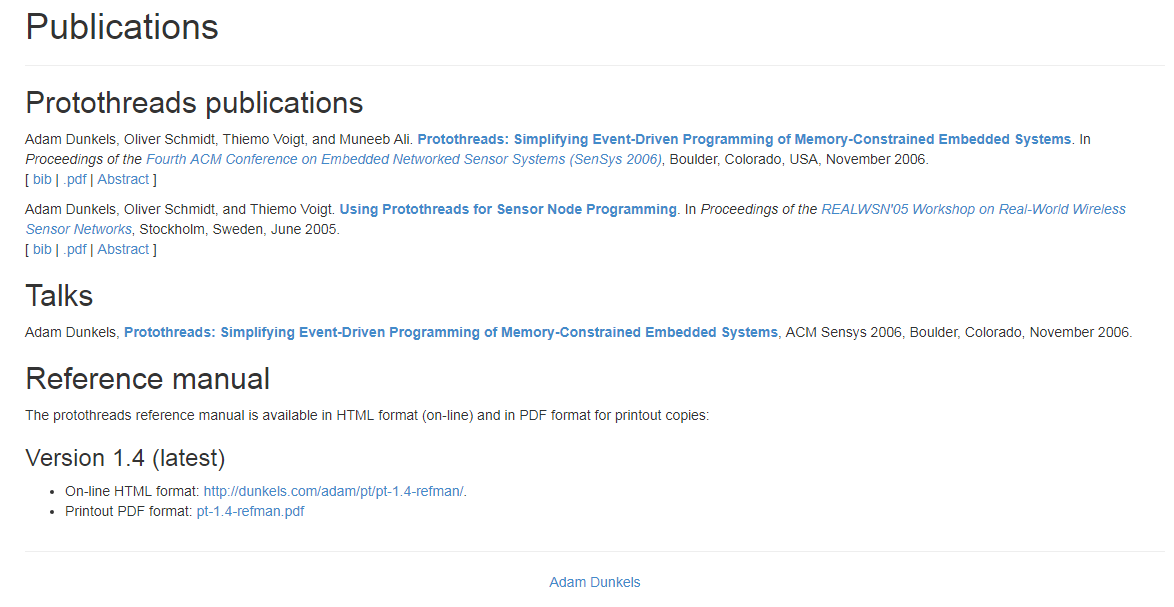Visit the Fourth ACM Conference SenSys 2006 link
The width and height of the screenshot is (1174, 607).
coord(404,159)
